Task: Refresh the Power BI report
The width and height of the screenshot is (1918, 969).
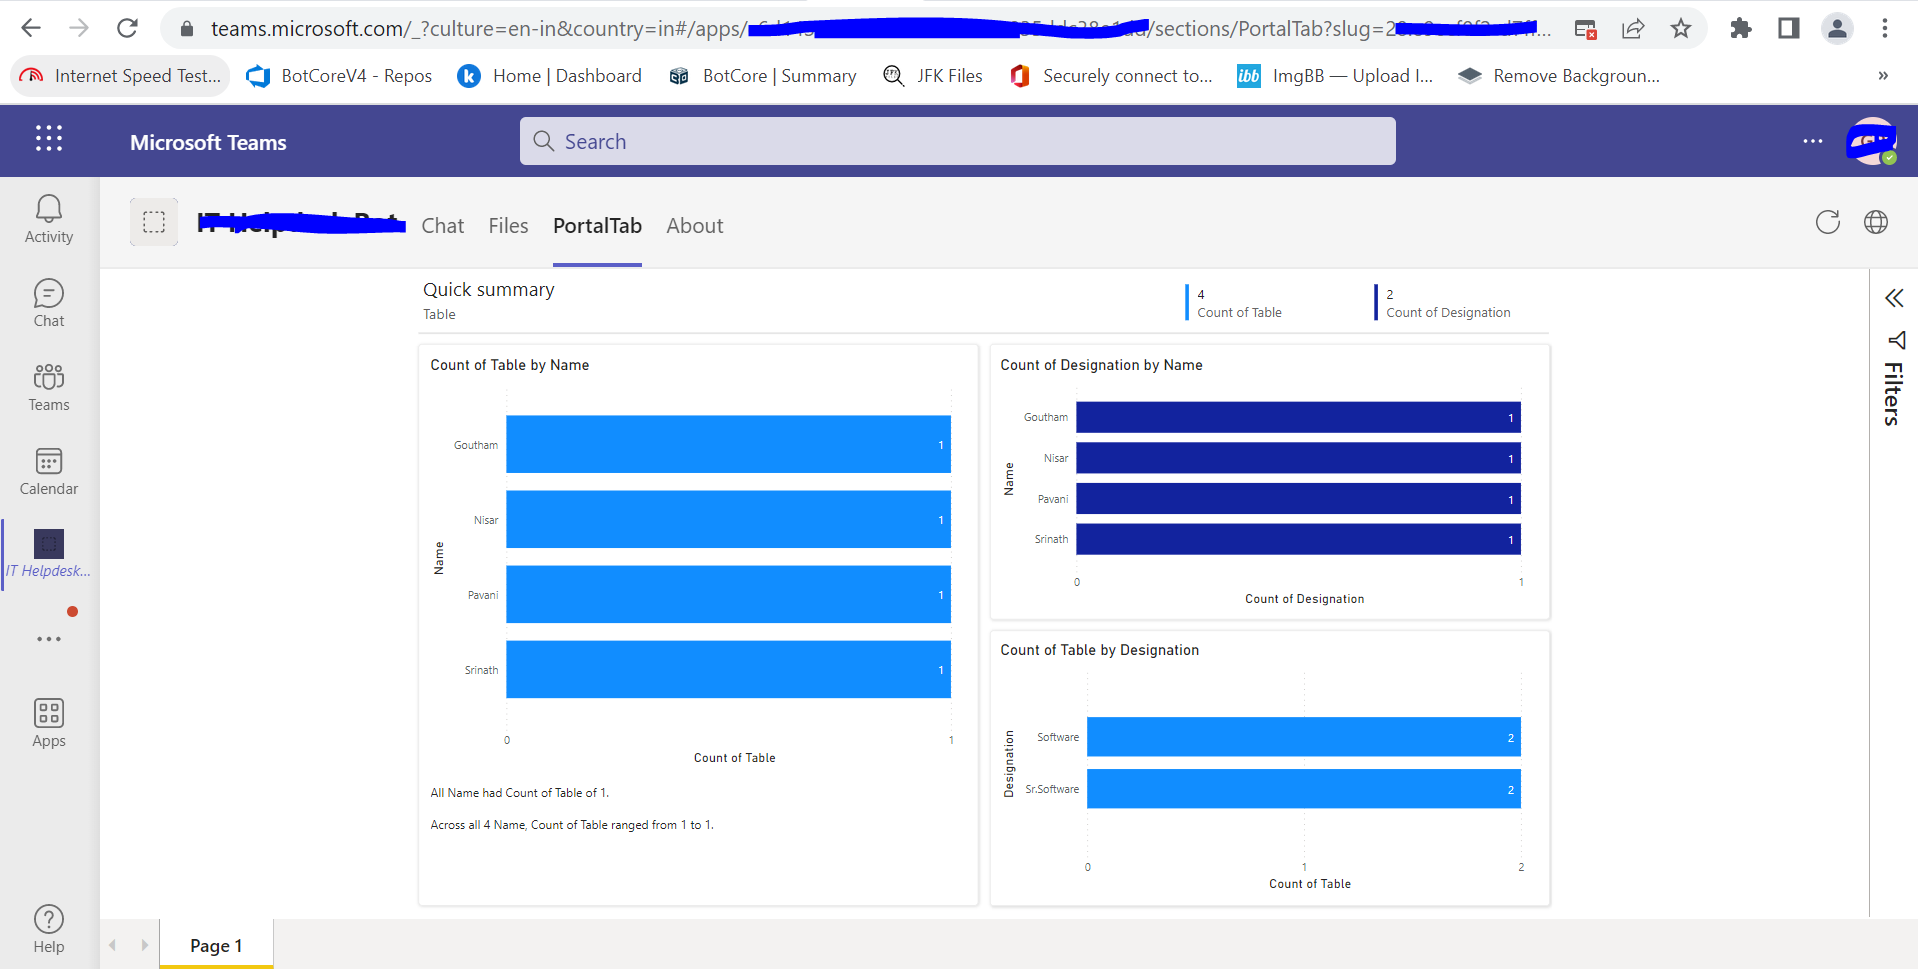Action: [1828, 222]
